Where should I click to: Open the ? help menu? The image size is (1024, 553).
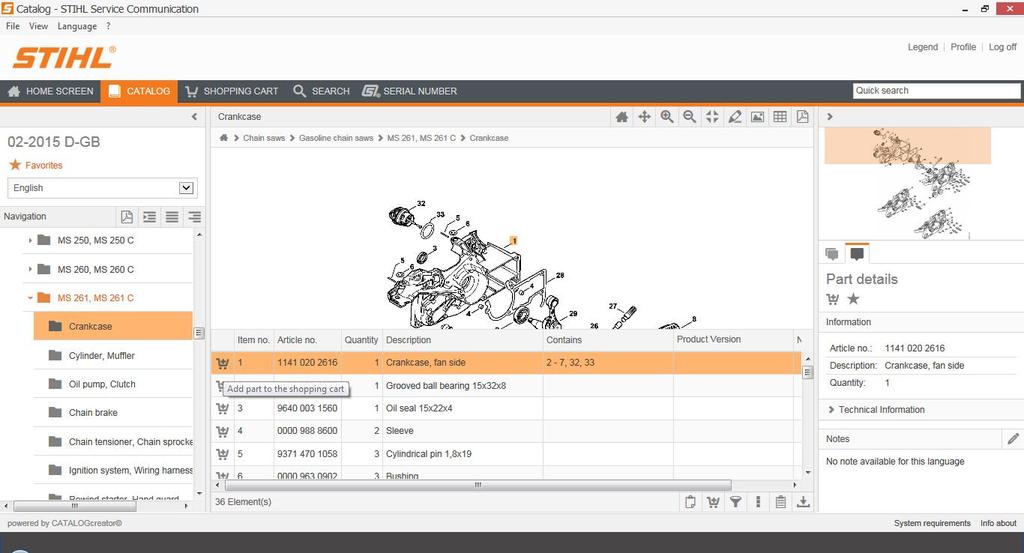[108, 26]
